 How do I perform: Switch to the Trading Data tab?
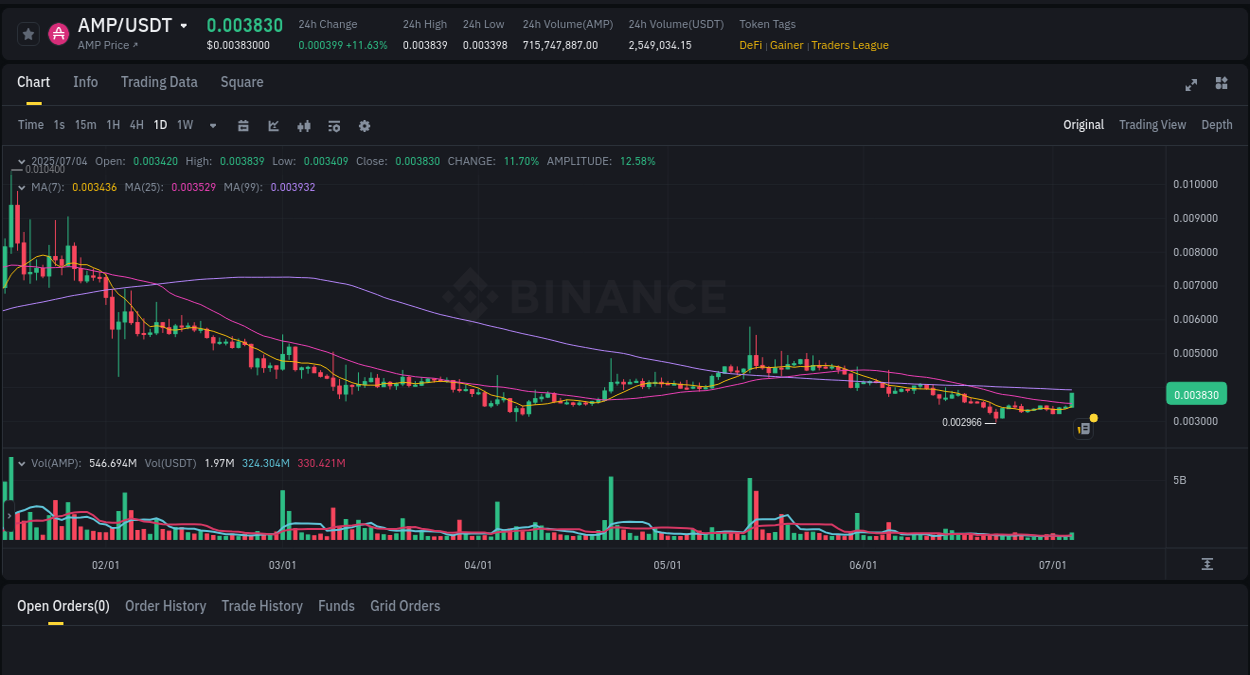point(159,82)
